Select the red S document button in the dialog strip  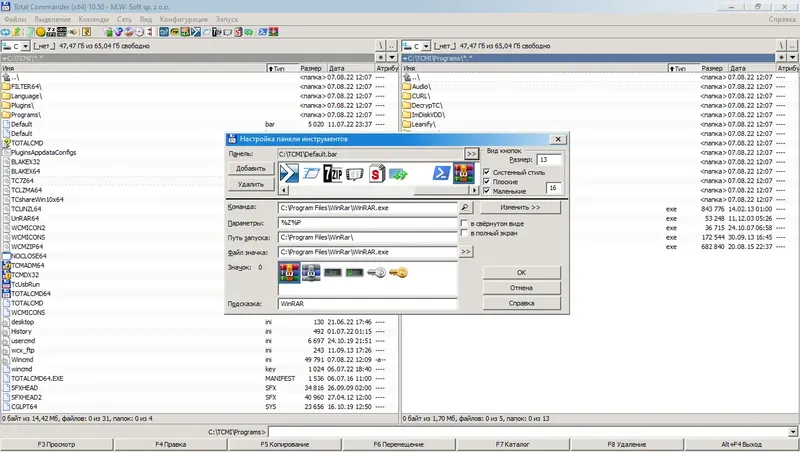pyautogui.click(x=377, y=173)
